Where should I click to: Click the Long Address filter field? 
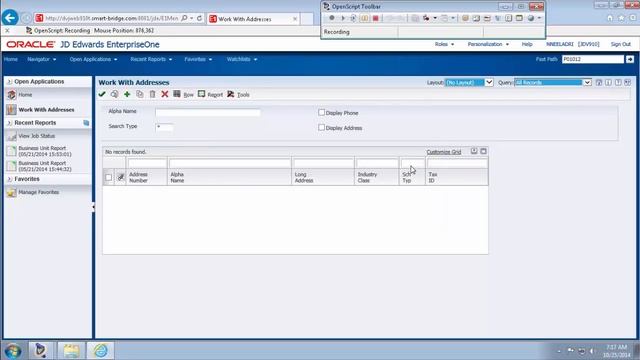coord(323,163)
